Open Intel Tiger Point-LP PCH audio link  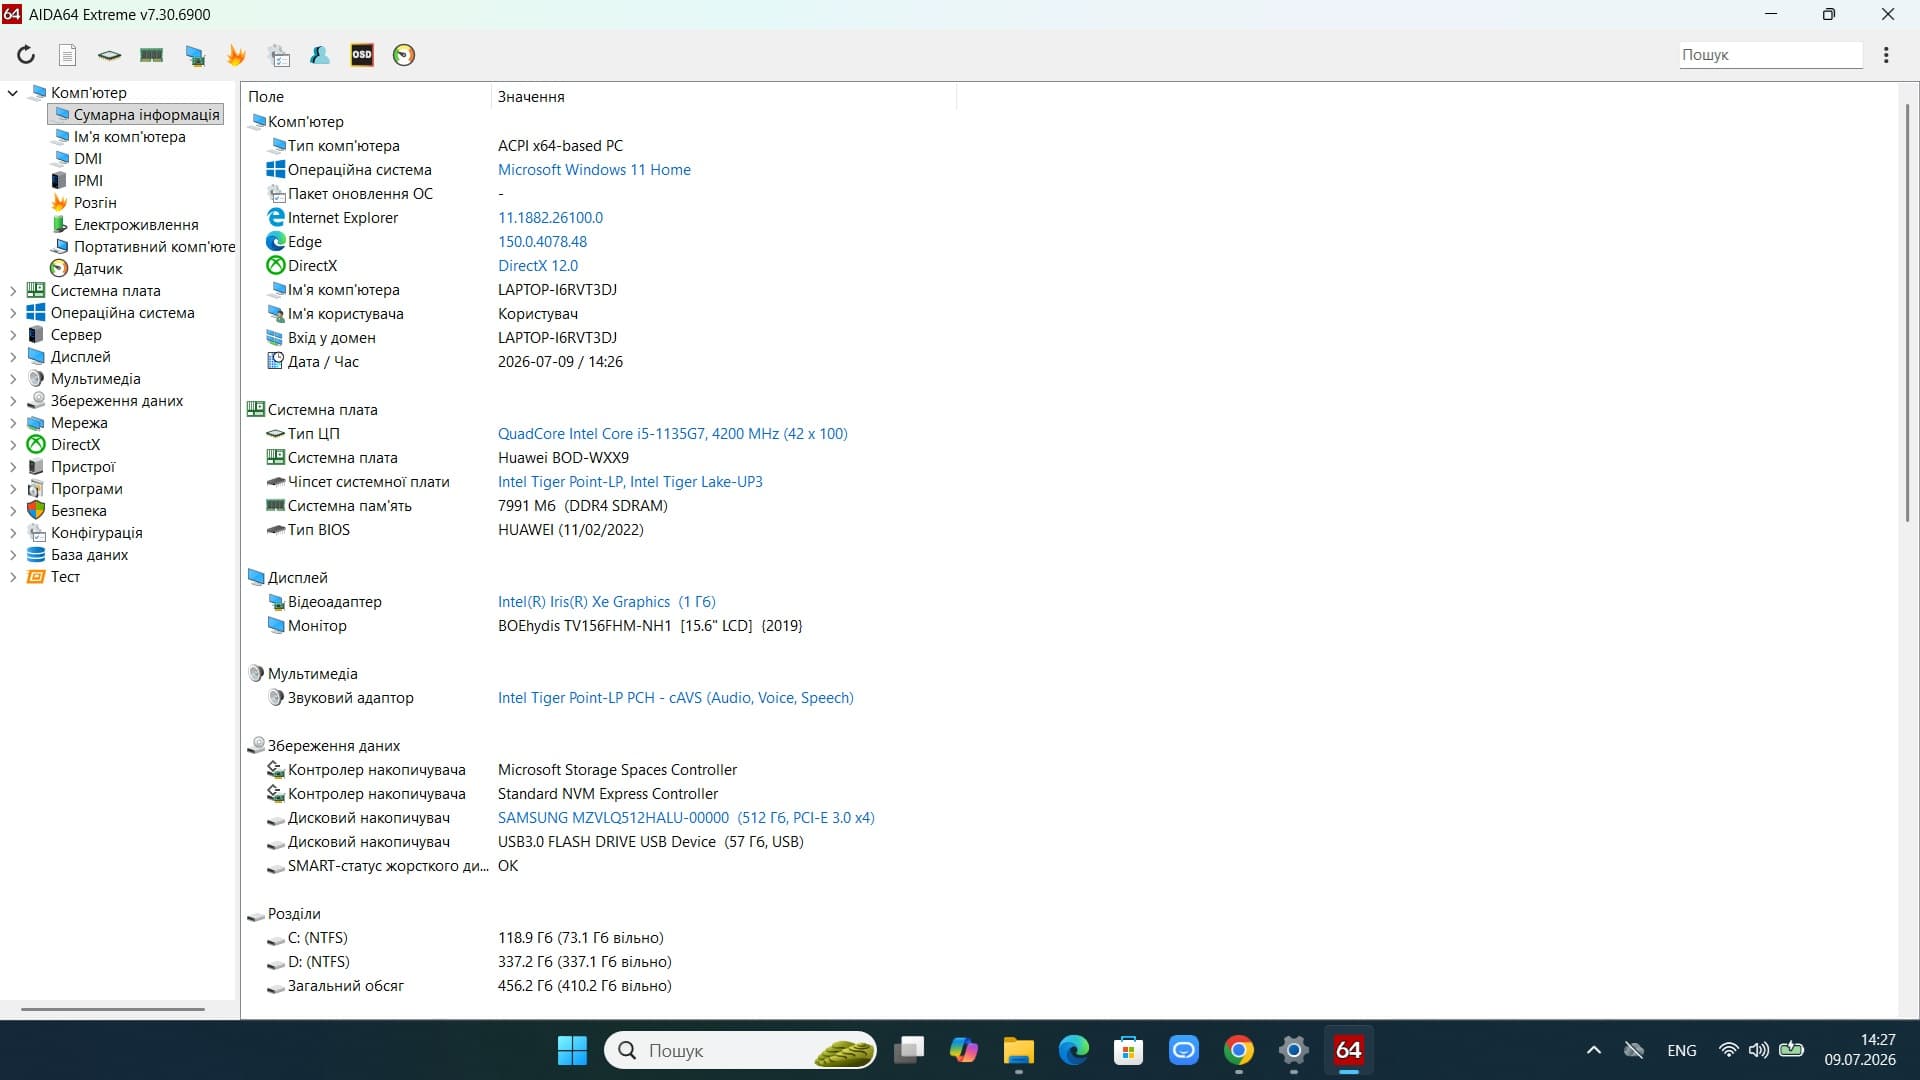point(675,698)
